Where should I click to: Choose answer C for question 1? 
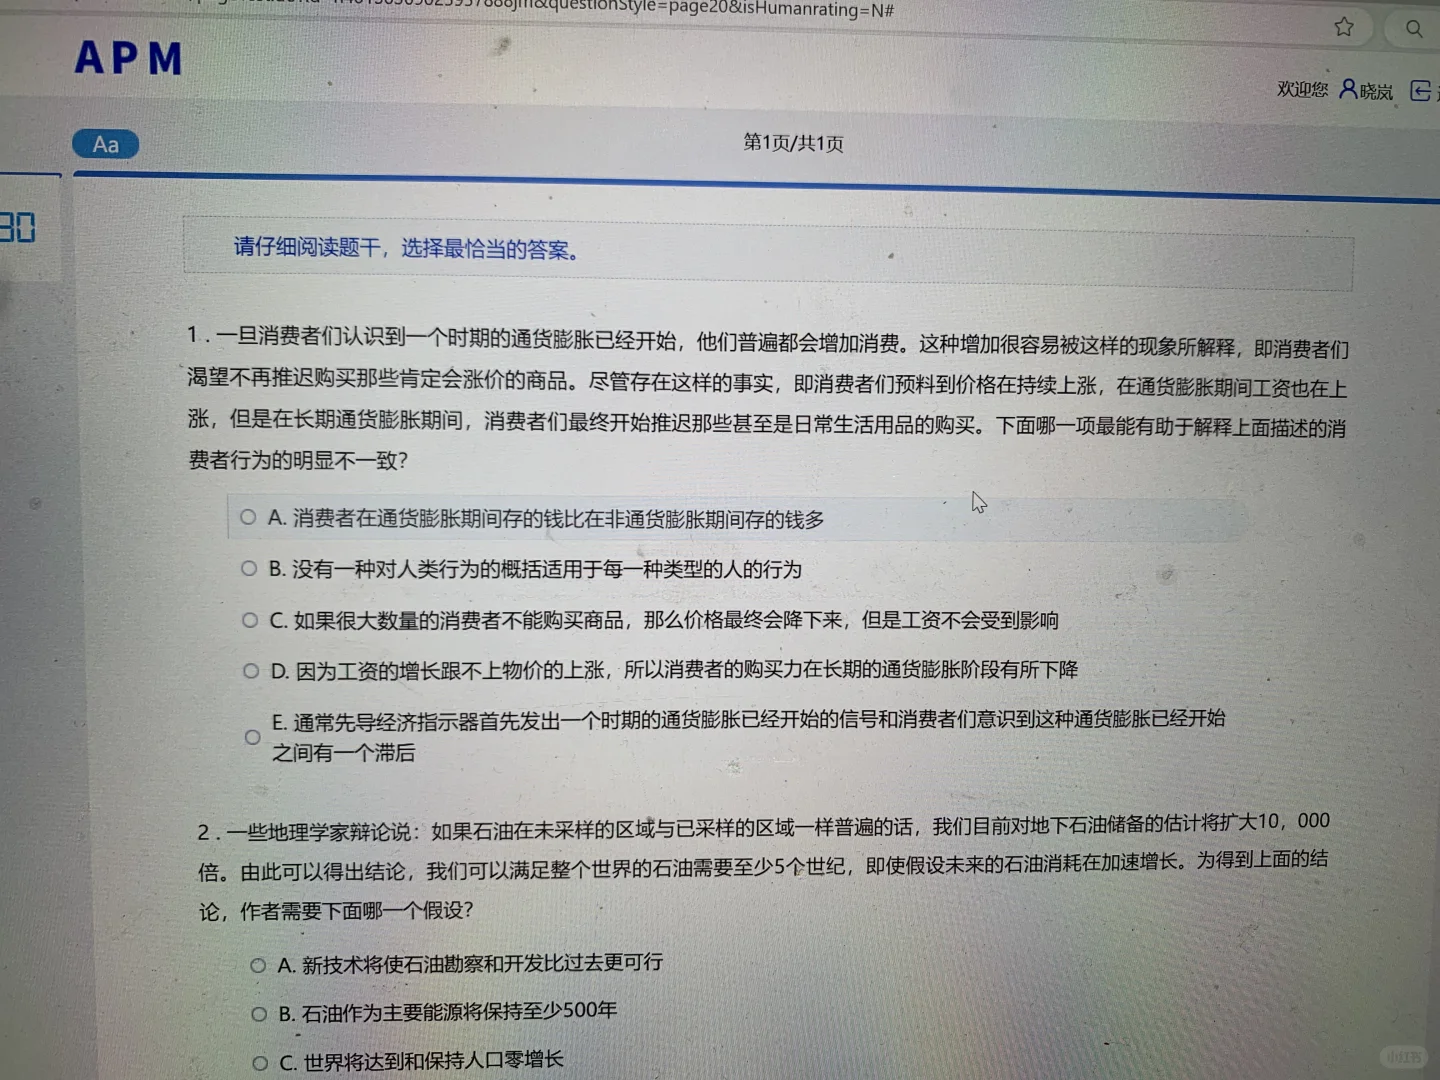(249, 618)
